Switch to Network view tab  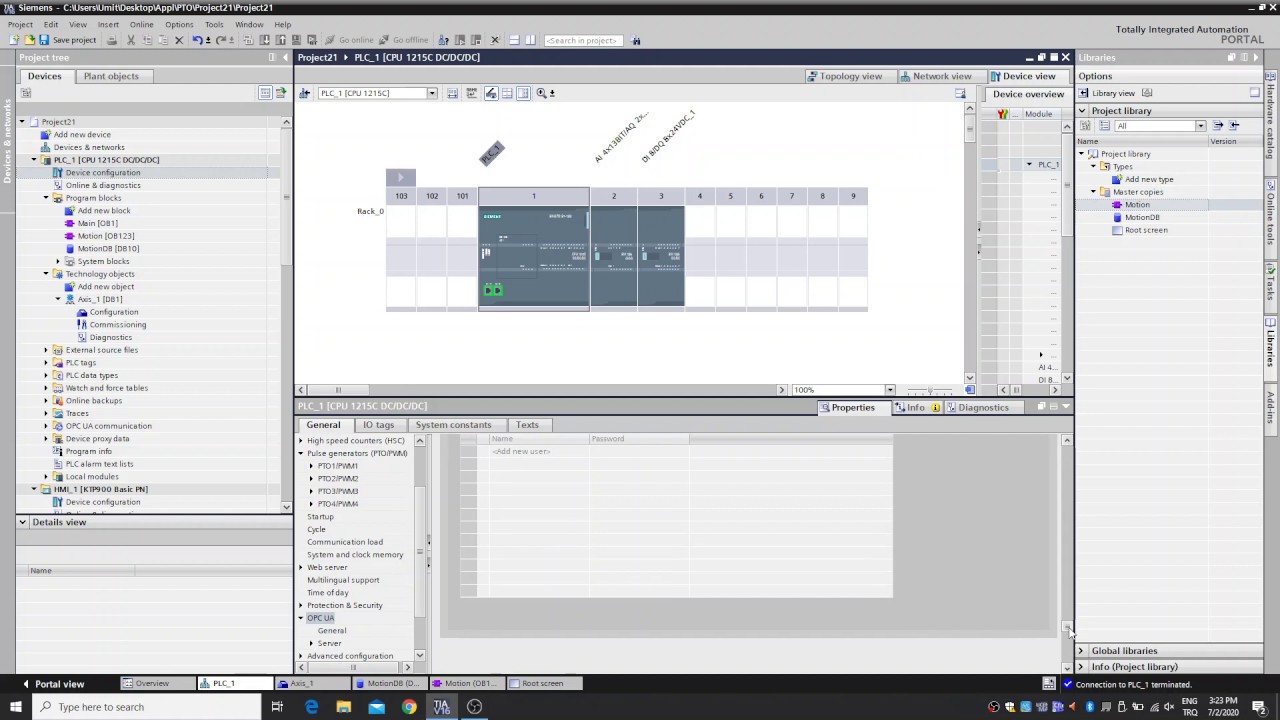click(936, 76)
